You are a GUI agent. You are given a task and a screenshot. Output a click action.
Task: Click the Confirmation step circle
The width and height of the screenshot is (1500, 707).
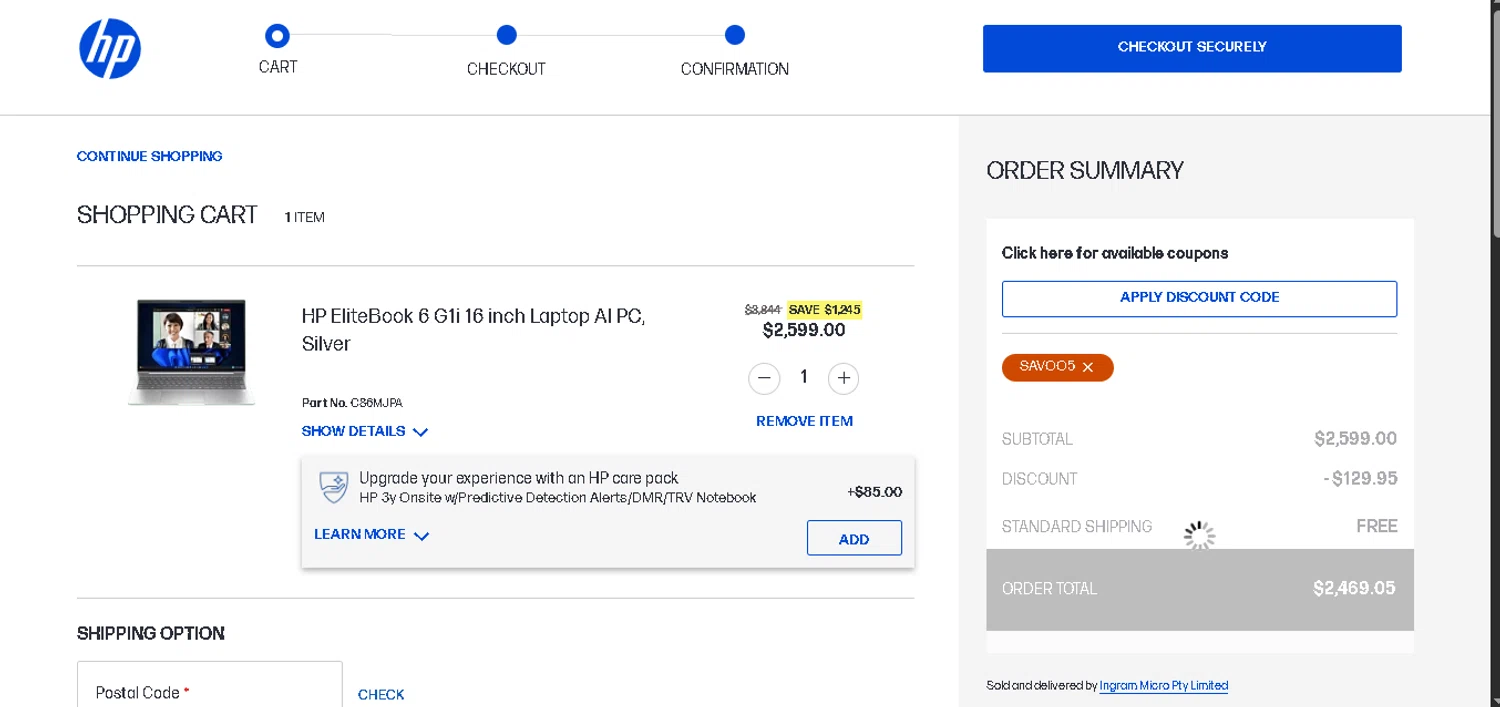tap(735, 36)
